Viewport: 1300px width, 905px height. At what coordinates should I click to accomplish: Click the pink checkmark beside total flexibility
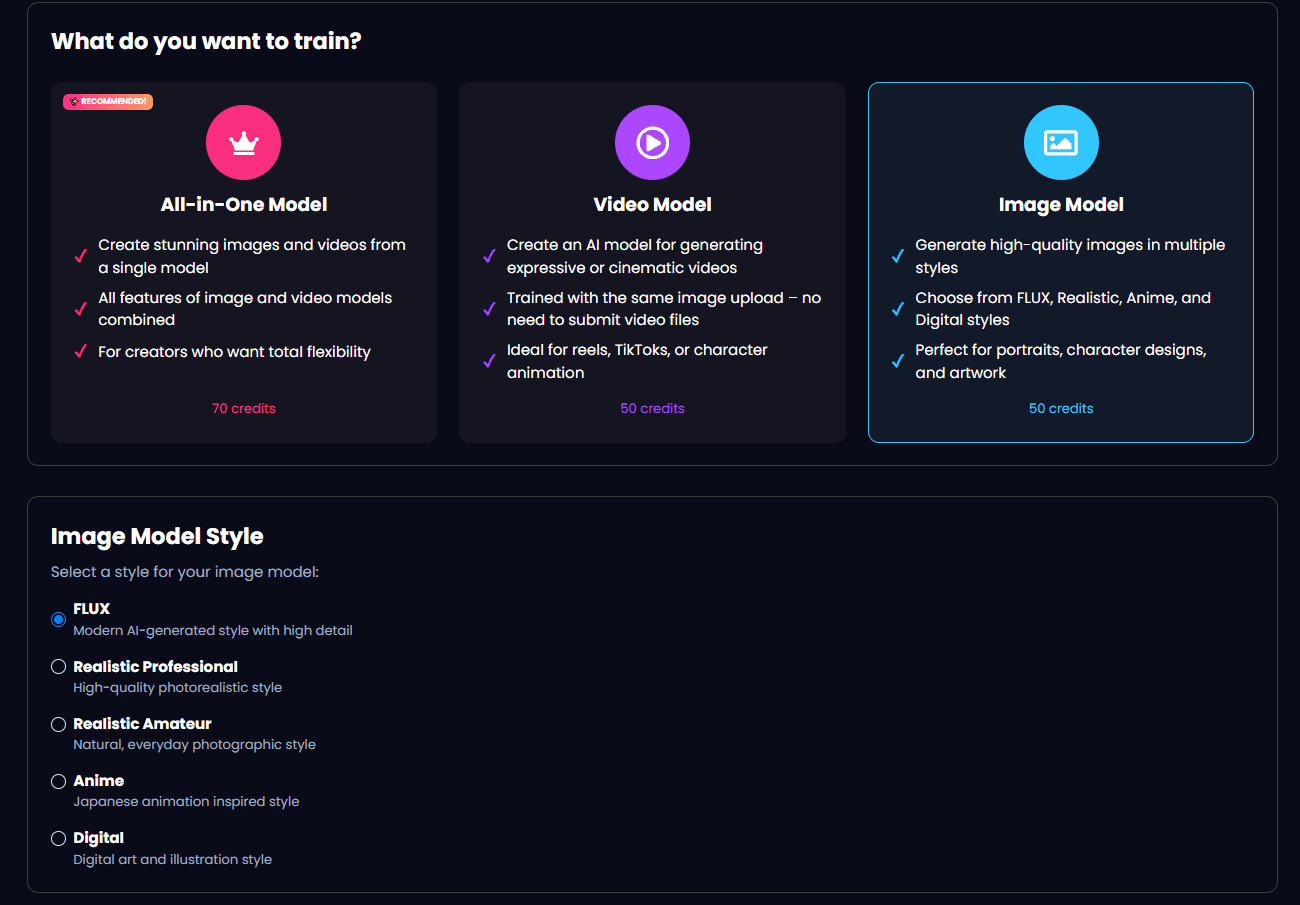pos(82,352)
